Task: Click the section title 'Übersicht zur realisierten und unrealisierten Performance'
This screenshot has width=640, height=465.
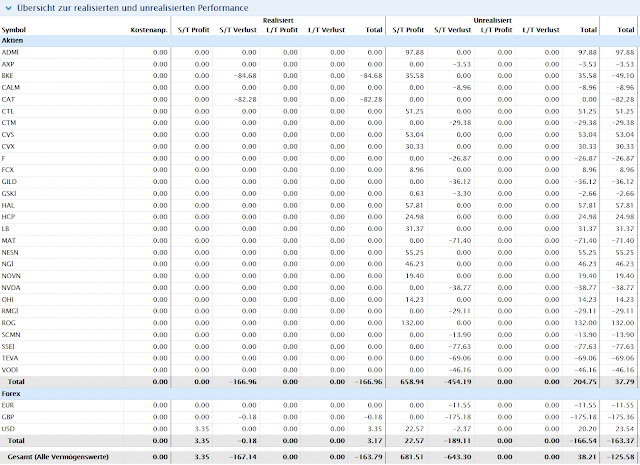Action: (133, 8)
